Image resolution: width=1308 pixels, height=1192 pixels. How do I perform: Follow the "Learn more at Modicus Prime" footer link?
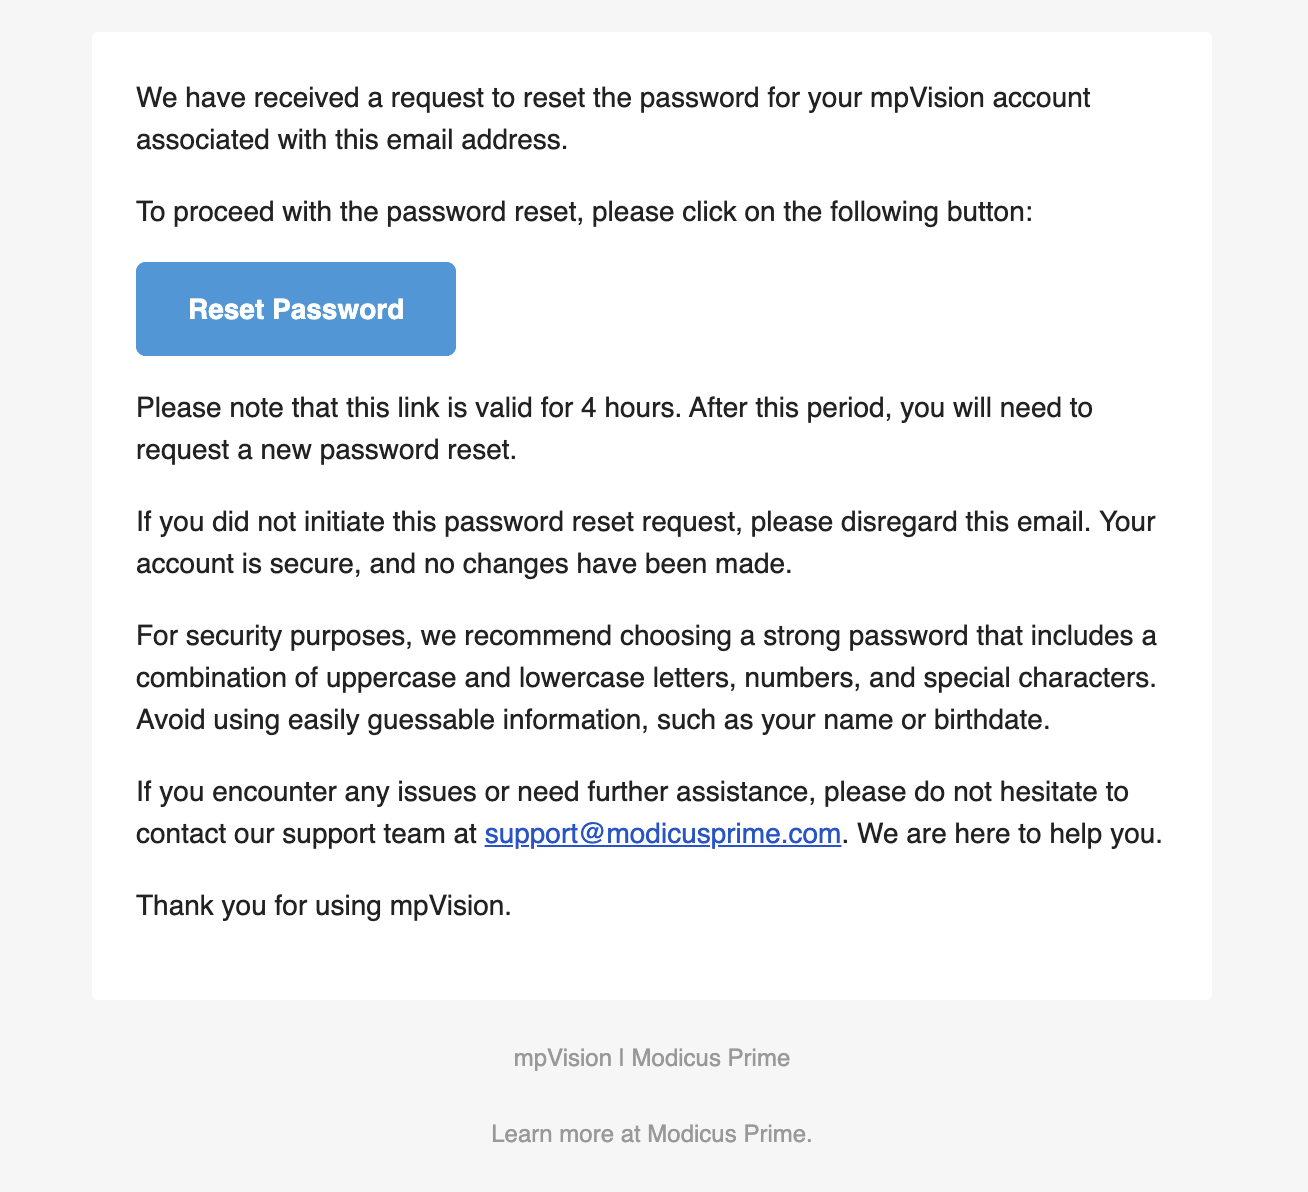(652, 1134)
